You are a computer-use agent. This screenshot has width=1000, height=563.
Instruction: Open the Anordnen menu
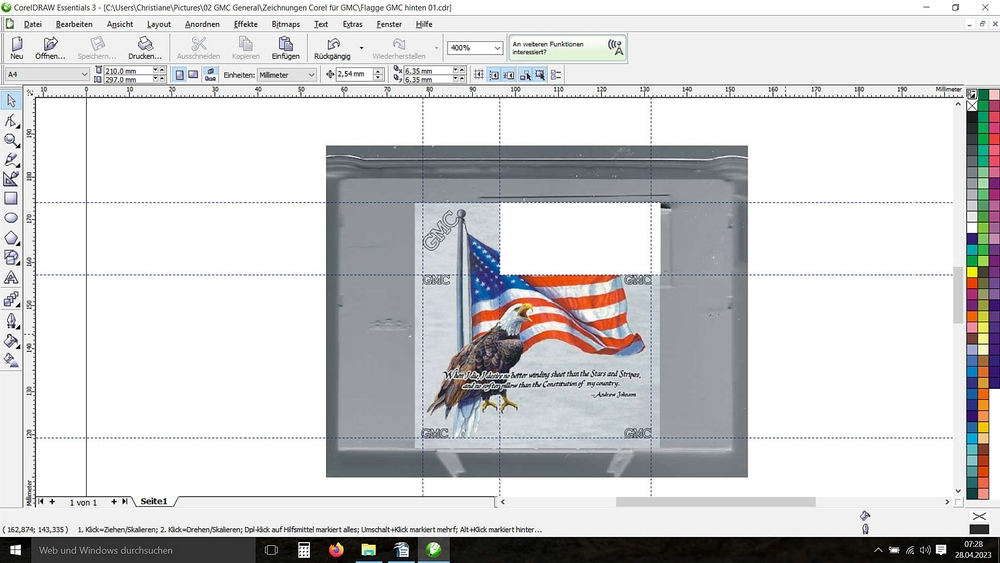pos(202,24)
